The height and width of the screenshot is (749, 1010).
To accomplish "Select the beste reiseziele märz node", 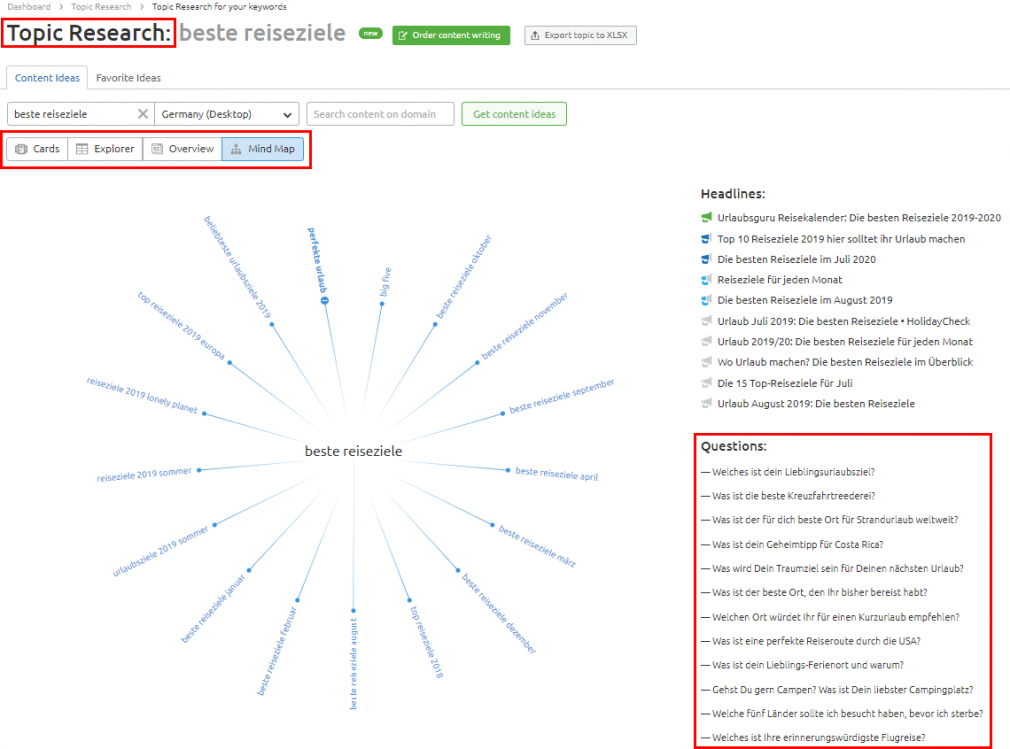I will pos(537,546).
